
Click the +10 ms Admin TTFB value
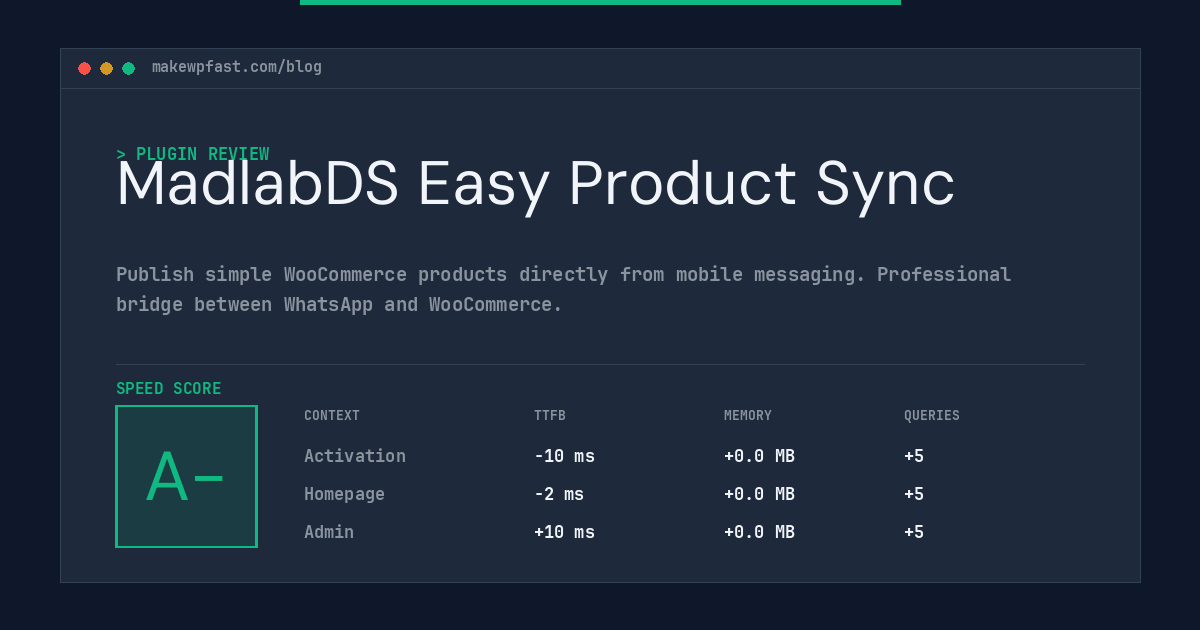coord(564,532)
